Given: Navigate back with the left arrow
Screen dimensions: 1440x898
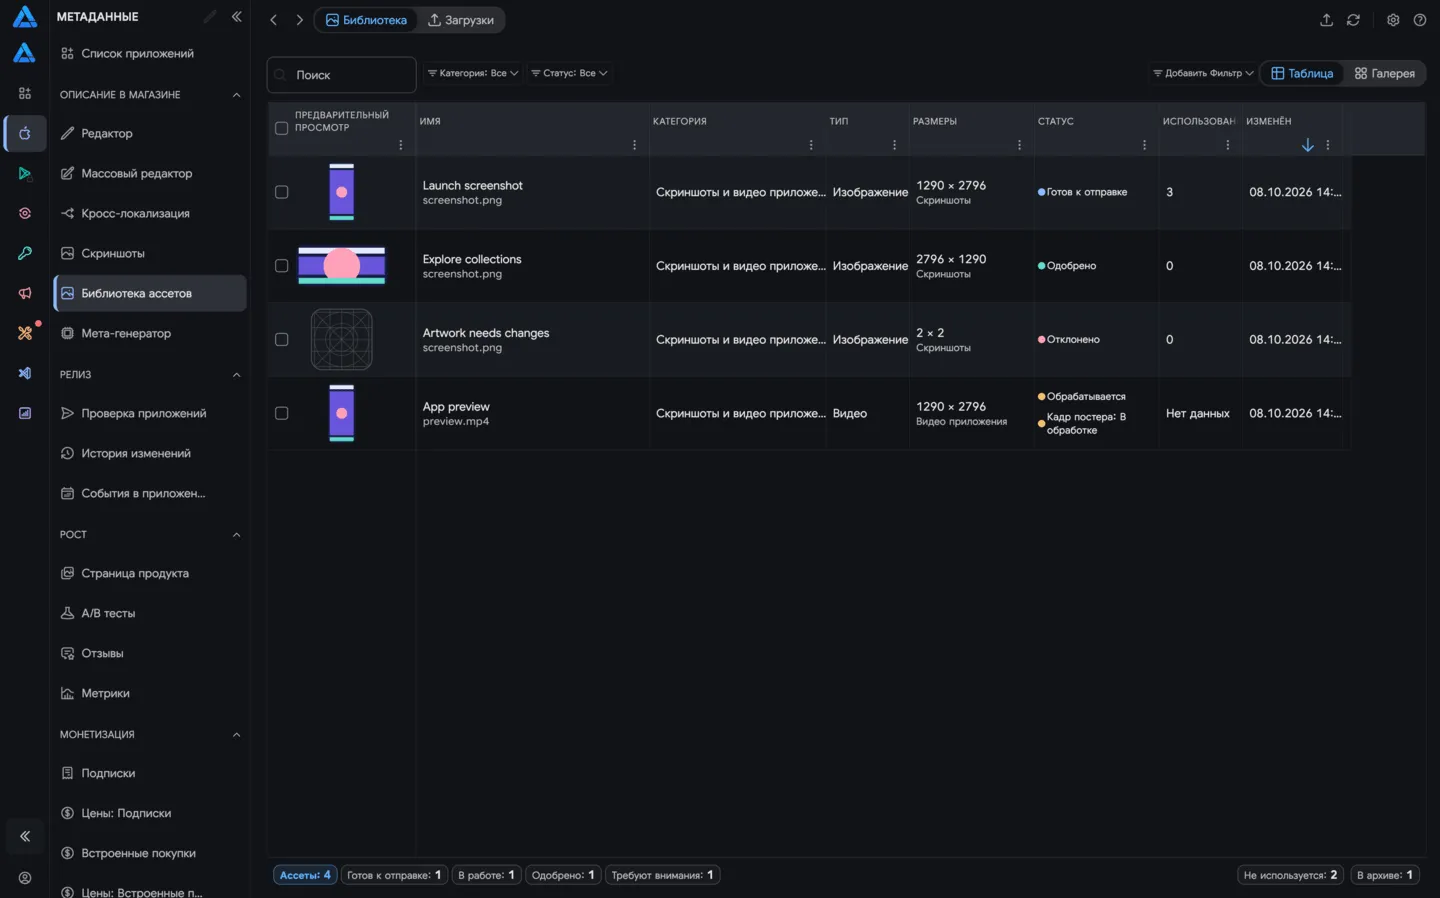Looking at the screenshot, I should point(273,20).
